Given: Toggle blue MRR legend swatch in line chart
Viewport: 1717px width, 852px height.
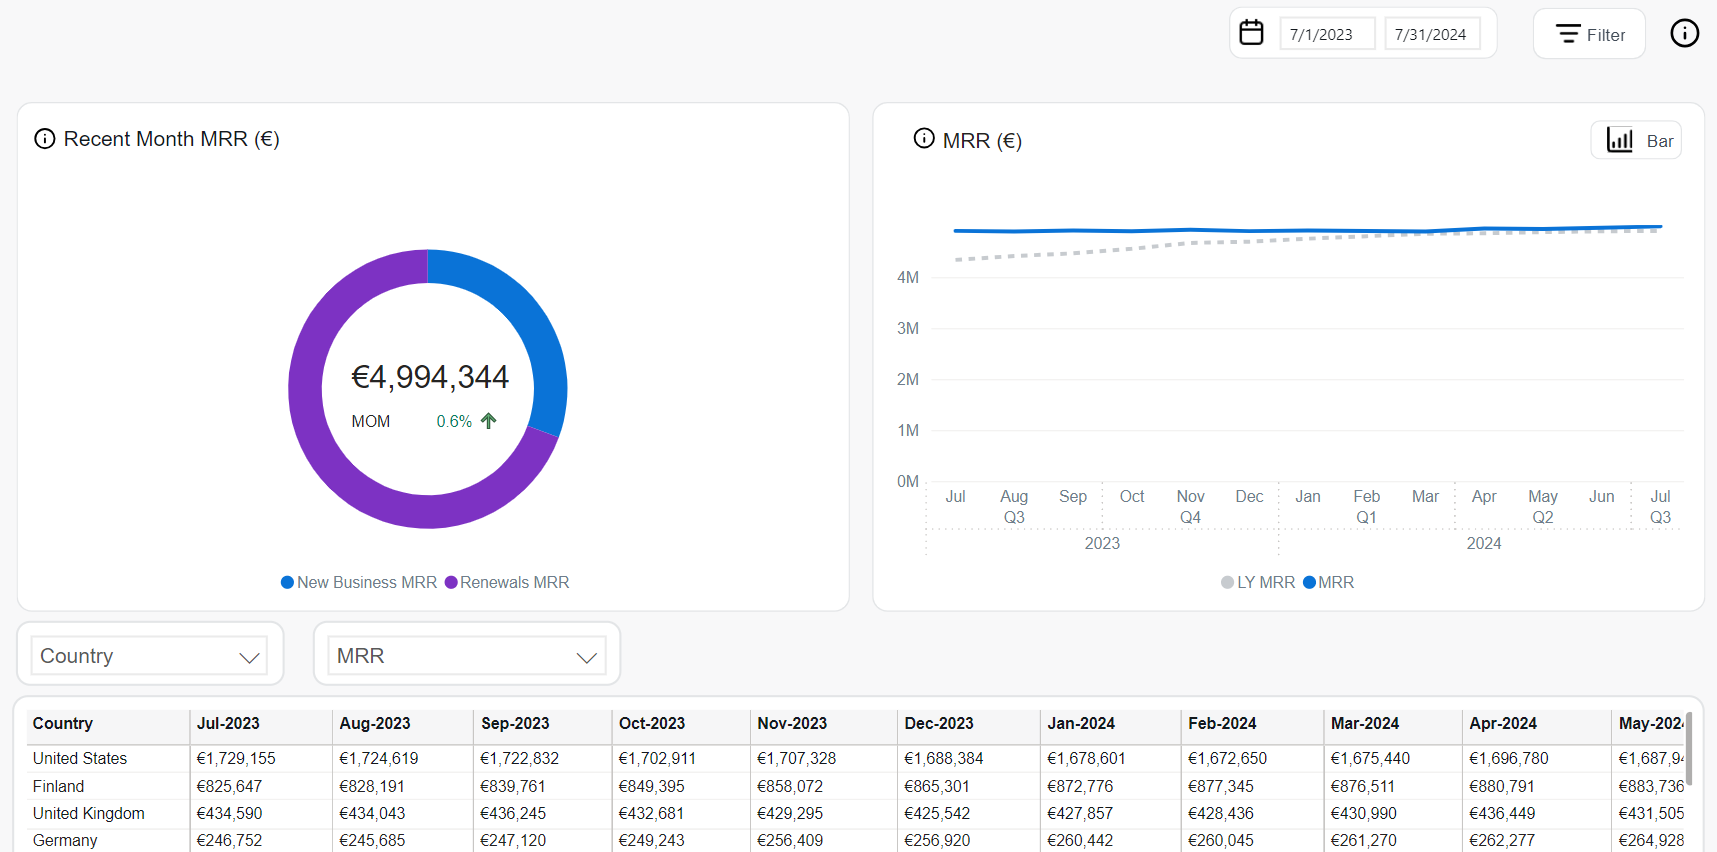Looking at the screenshot, I should tap(1309, 582).
